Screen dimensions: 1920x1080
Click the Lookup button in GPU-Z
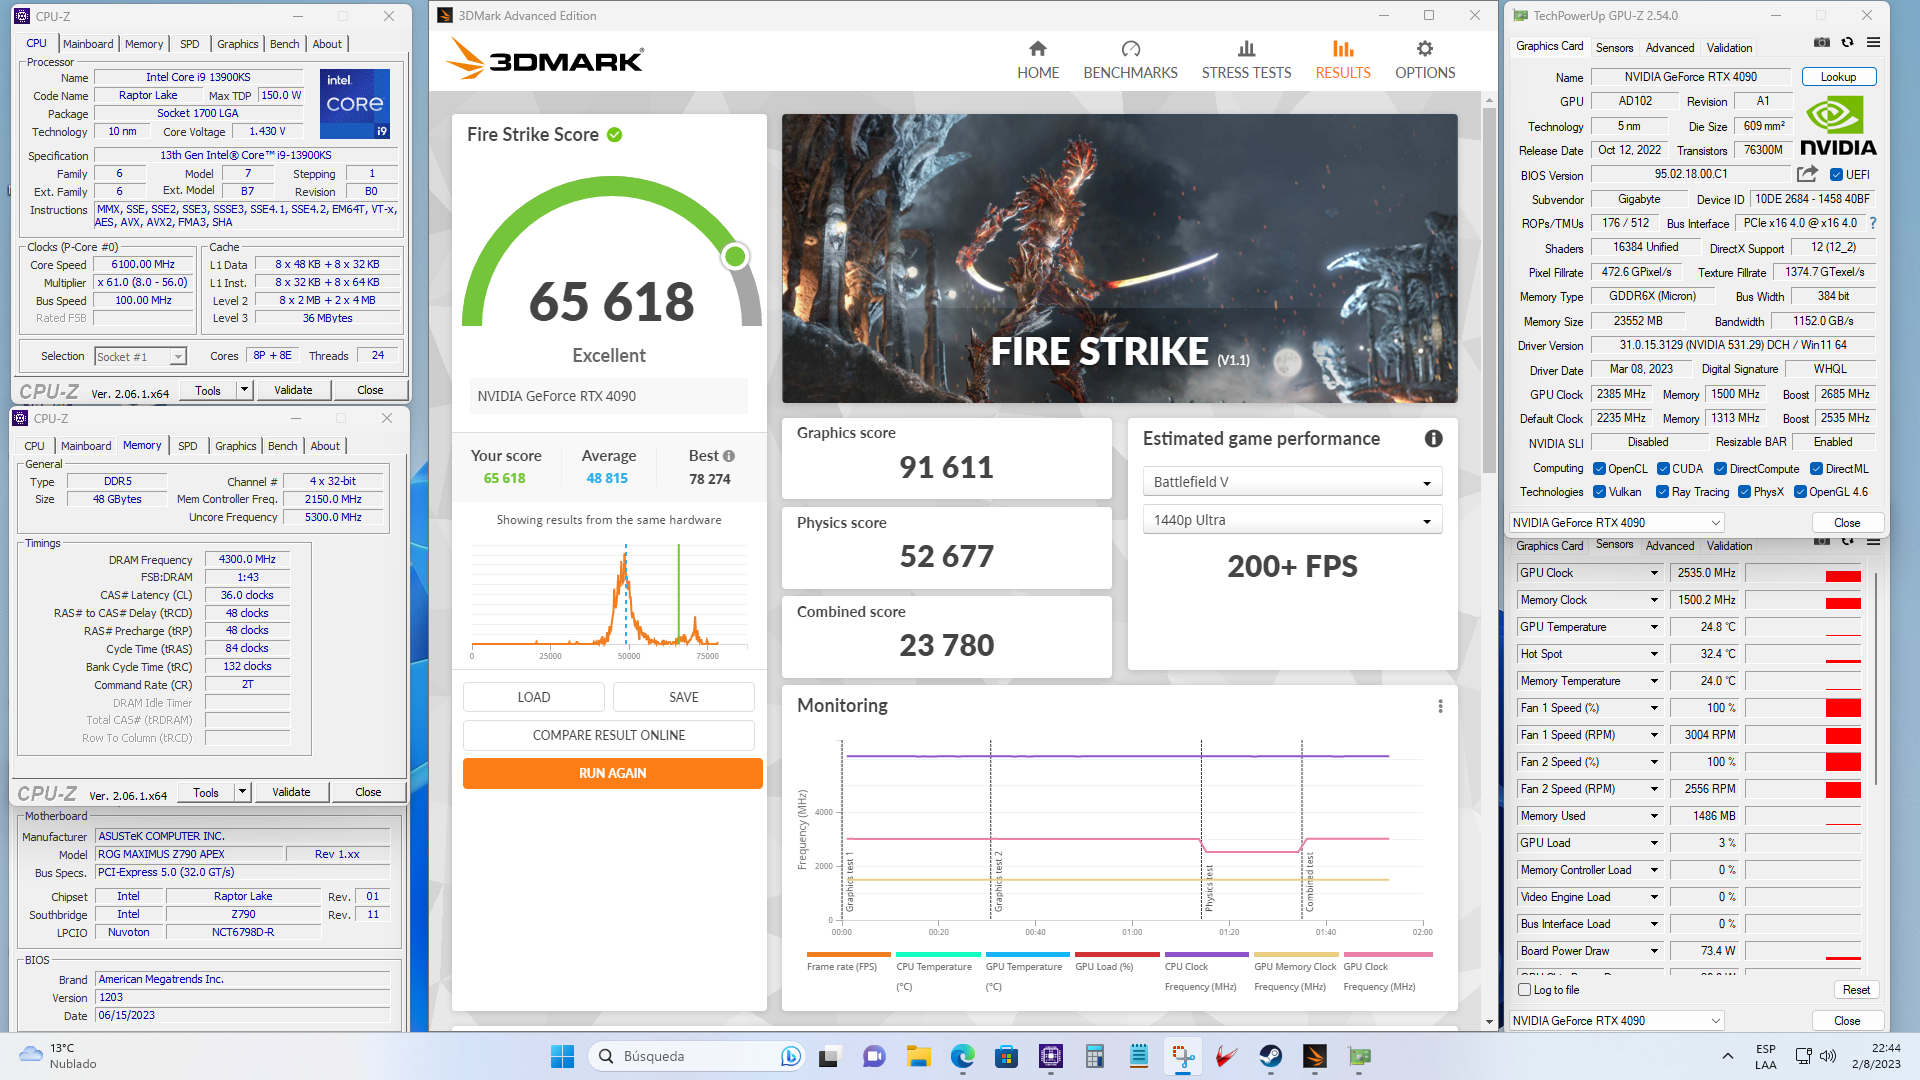(1838, 77)
